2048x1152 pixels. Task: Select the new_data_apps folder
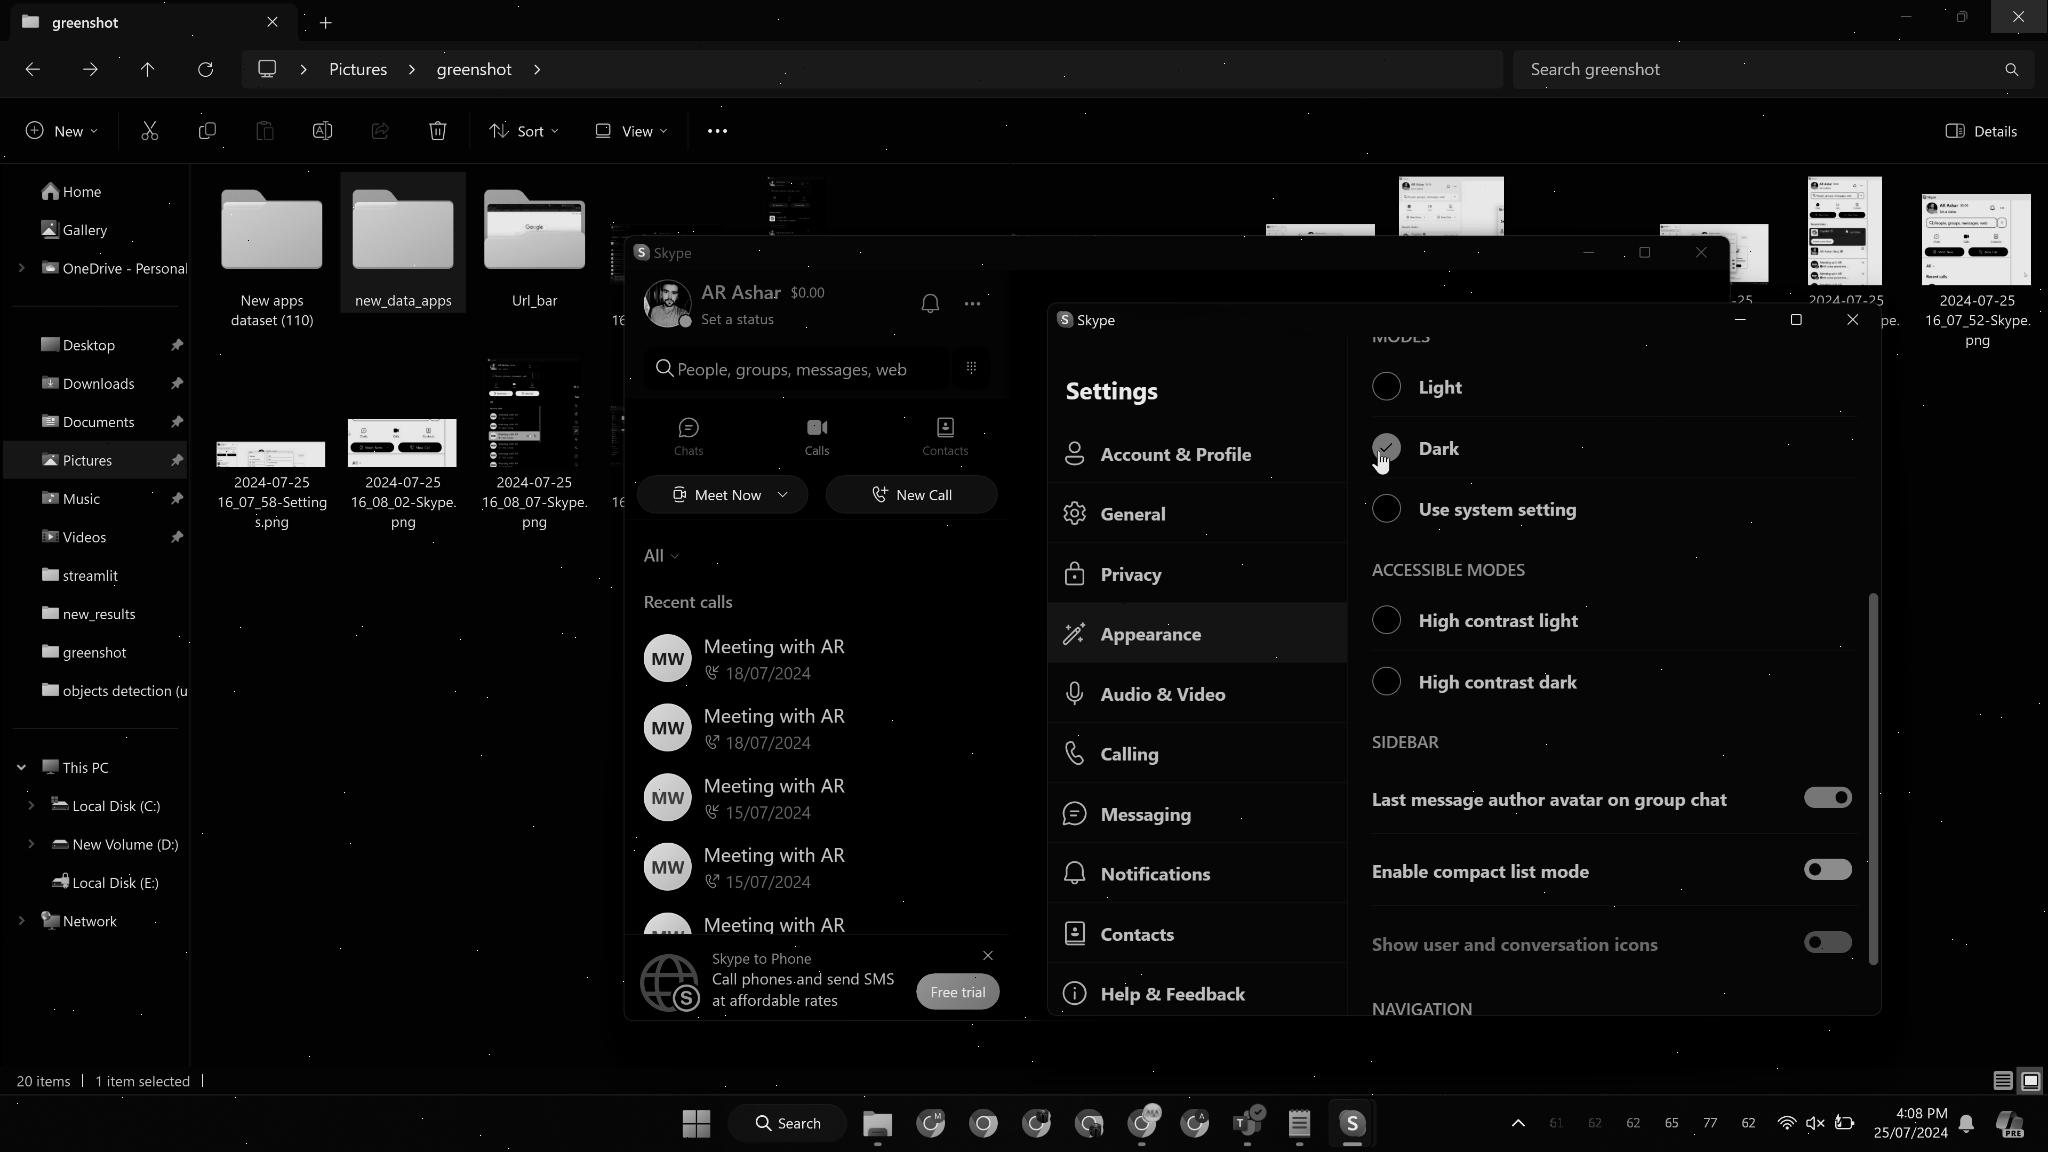tap(403, 243)
